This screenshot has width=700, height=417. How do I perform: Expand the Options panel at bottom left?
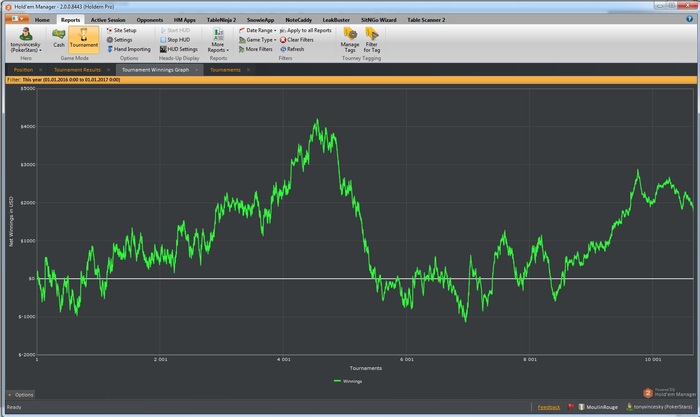(22, 395)
